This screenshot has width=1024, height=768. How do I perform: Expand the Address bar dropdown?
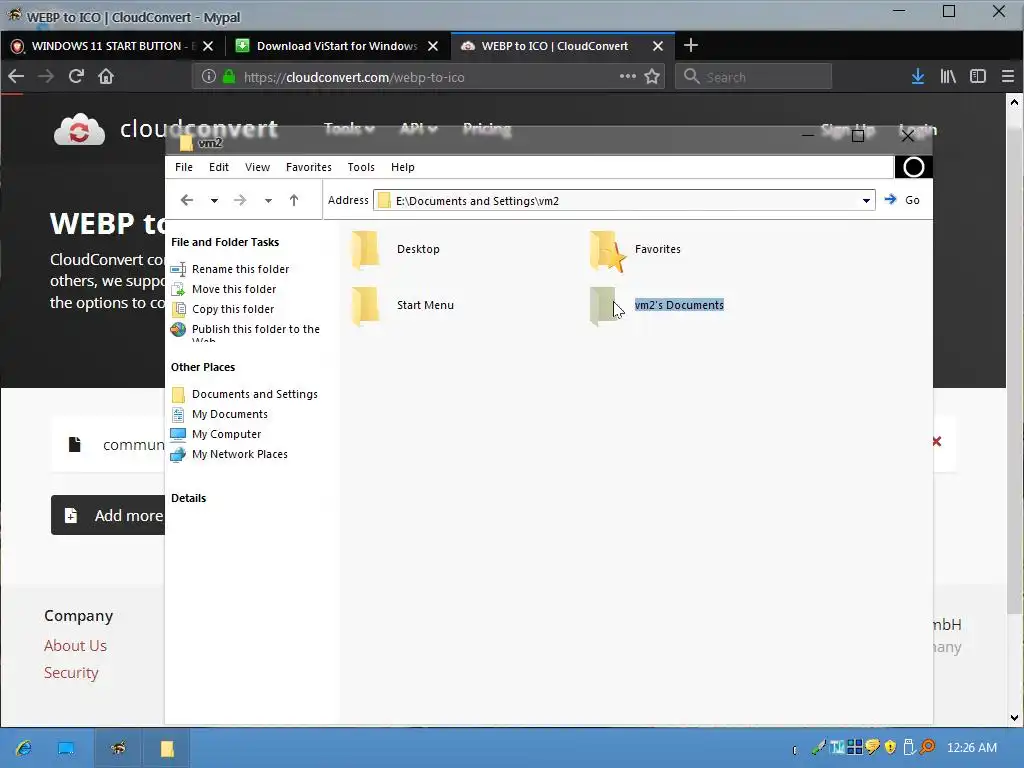click(x=866, y=200)
